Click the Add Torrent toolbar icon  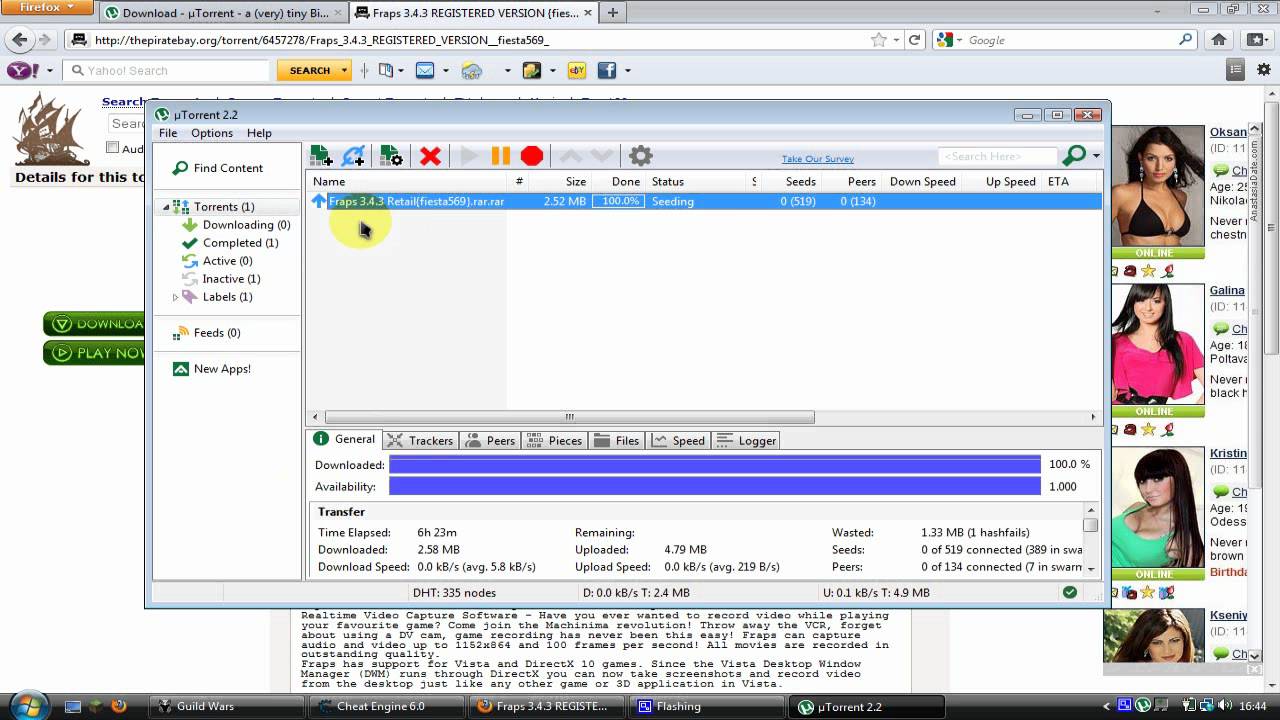pyautogui.click(x=321, y=156)
